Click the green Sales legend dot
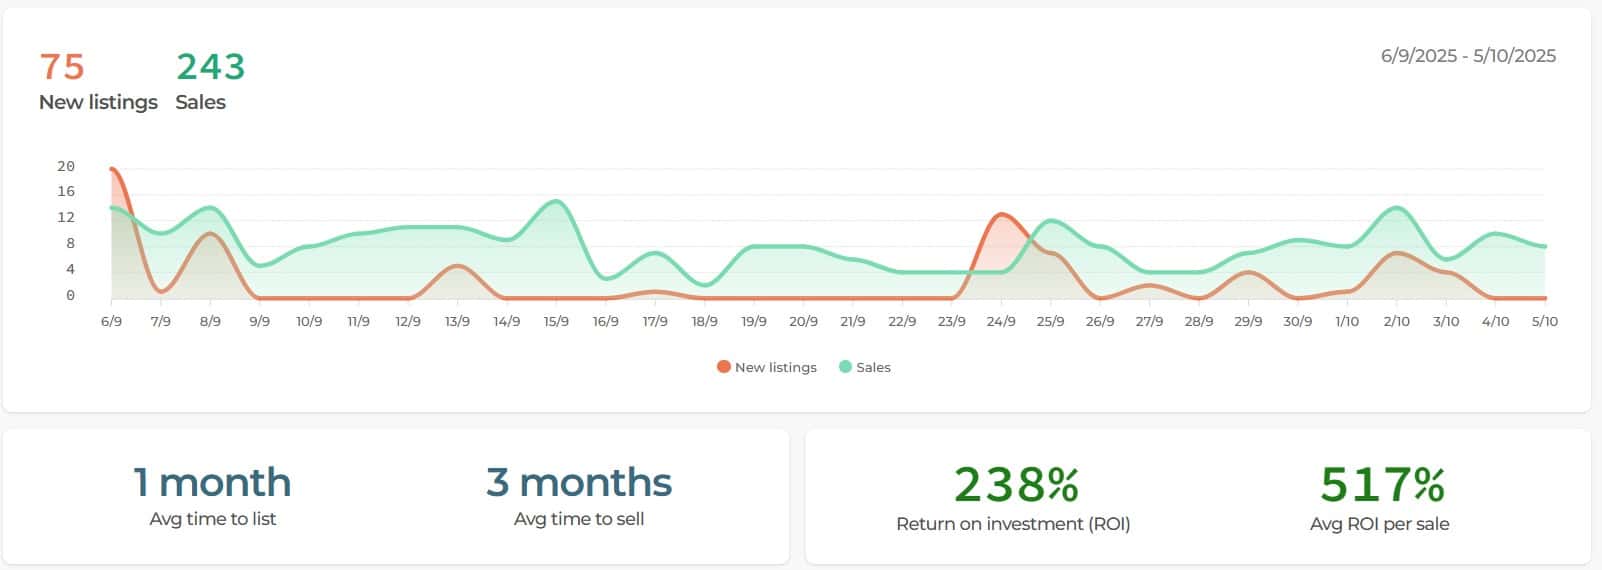This screenshot has height=570, width=1602. [x=845, y=366]
